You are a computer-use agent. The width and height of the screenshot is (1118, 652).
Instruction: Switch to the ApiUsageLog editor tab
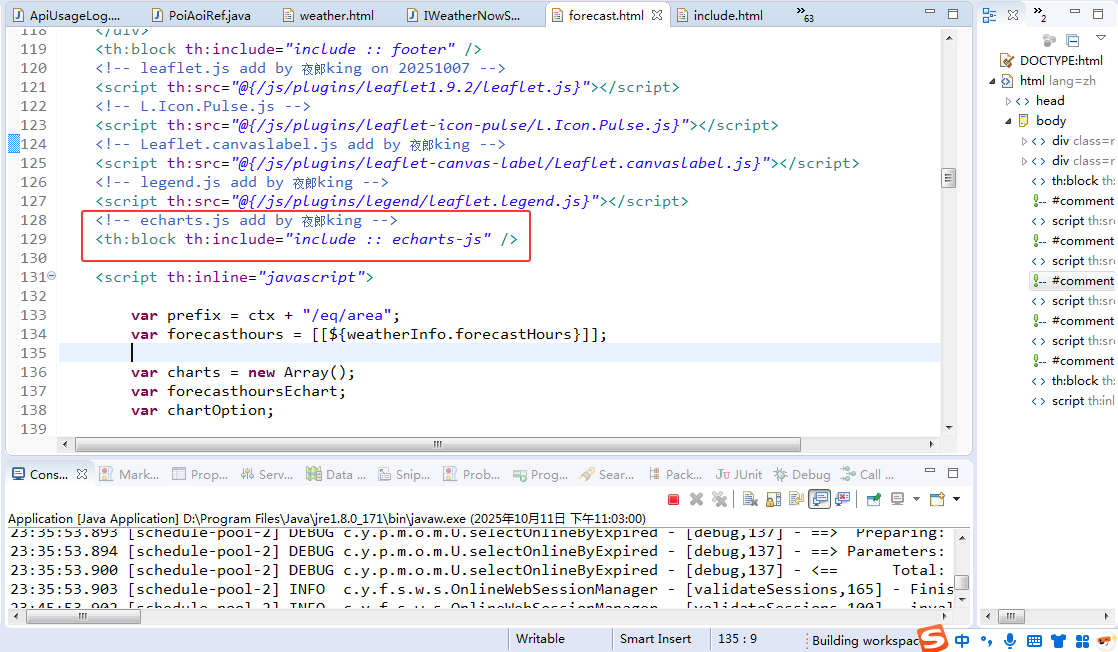pyautogui.click(x=66, y=15)
